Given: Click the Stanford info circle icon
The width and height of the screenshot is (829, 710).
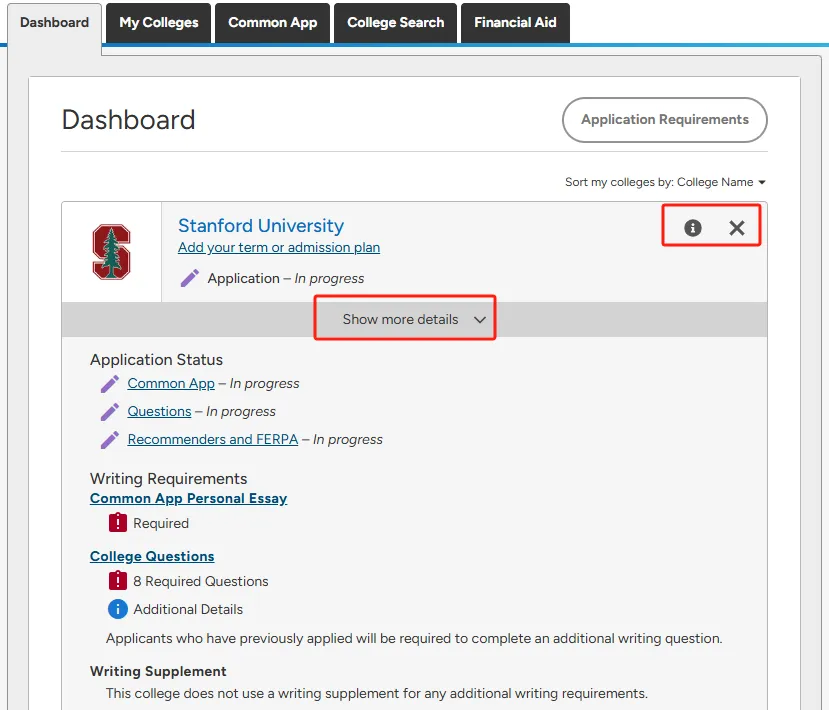Looking at the screenshot, I should [692, 228].
